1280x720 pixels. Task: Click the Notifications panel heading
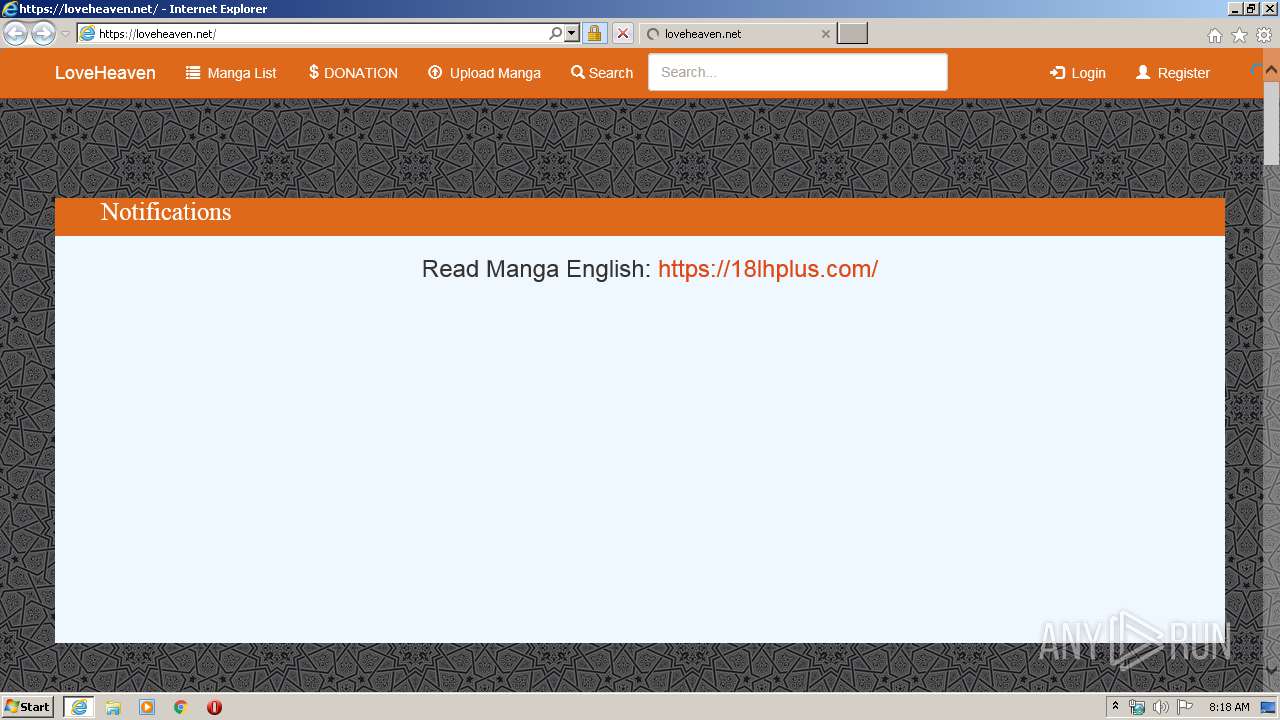point(166,212)
